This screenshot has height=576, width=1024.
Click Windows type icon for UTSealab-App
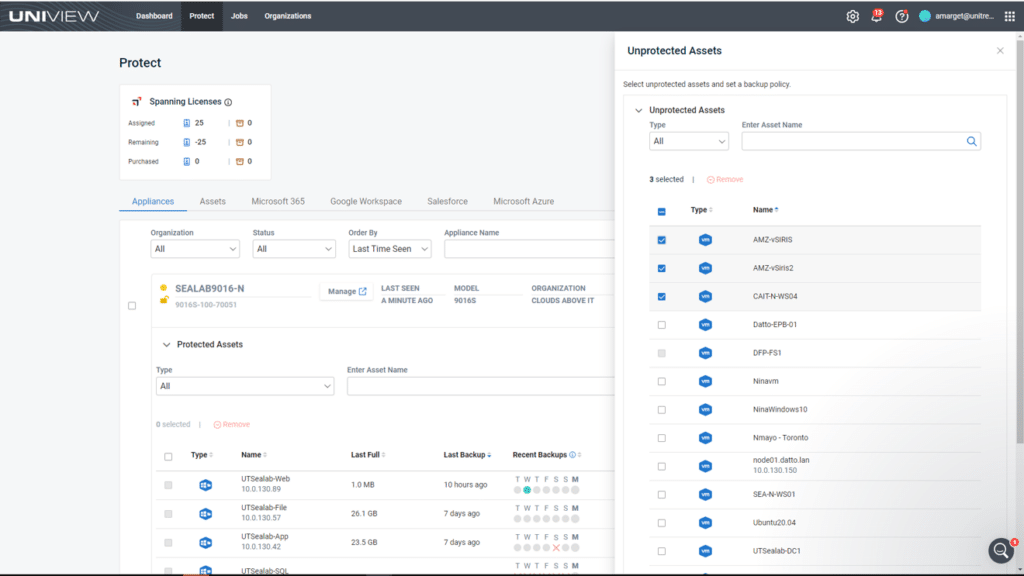coord(206,542)
